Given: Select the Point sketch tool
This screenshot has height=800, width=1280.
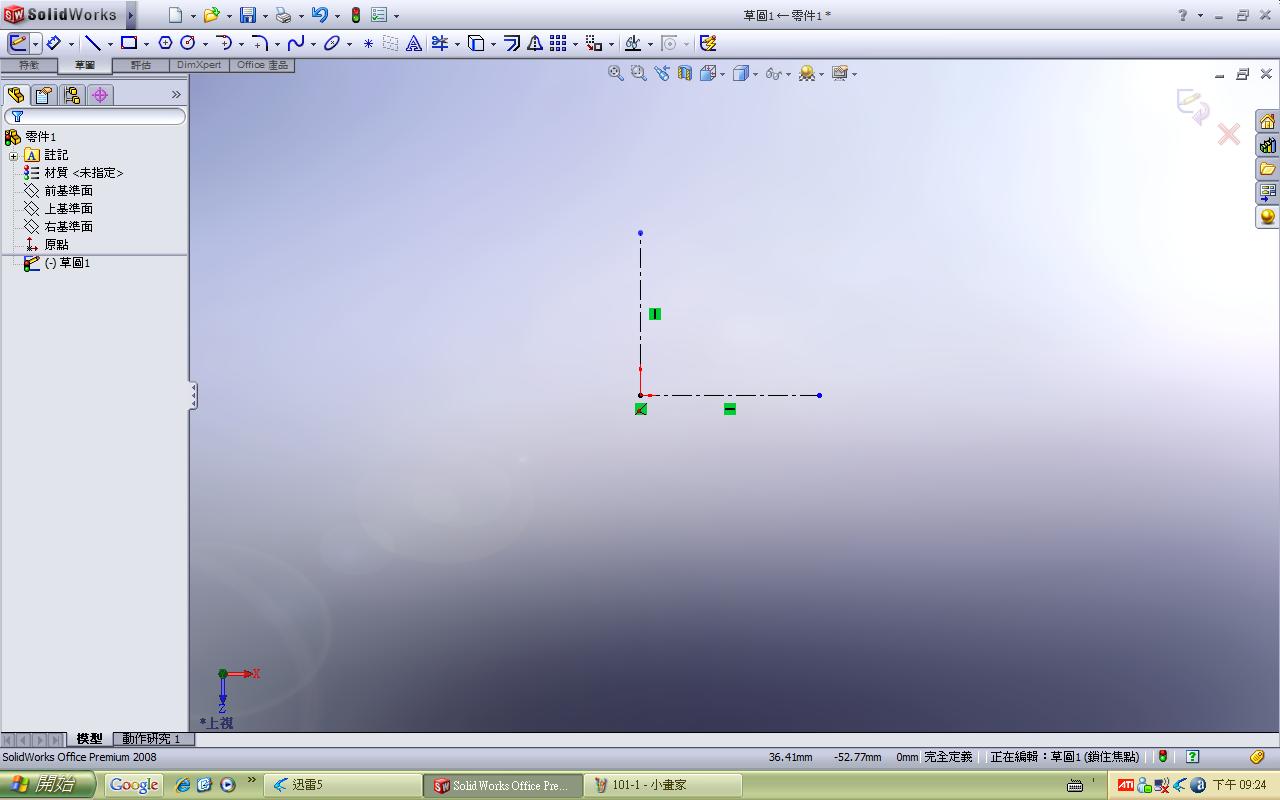Looking at the screenshot, I should (x=368, y=43).
